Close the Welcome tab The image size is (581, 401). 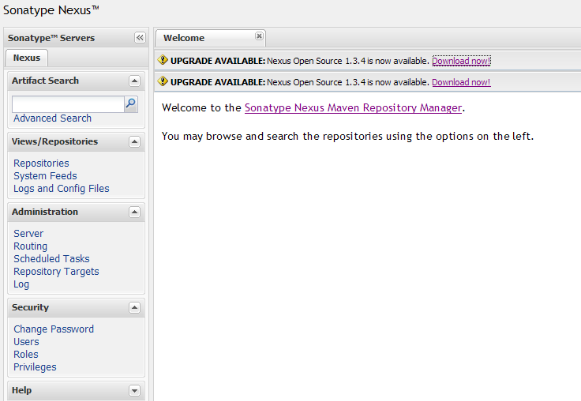(259, 36)
